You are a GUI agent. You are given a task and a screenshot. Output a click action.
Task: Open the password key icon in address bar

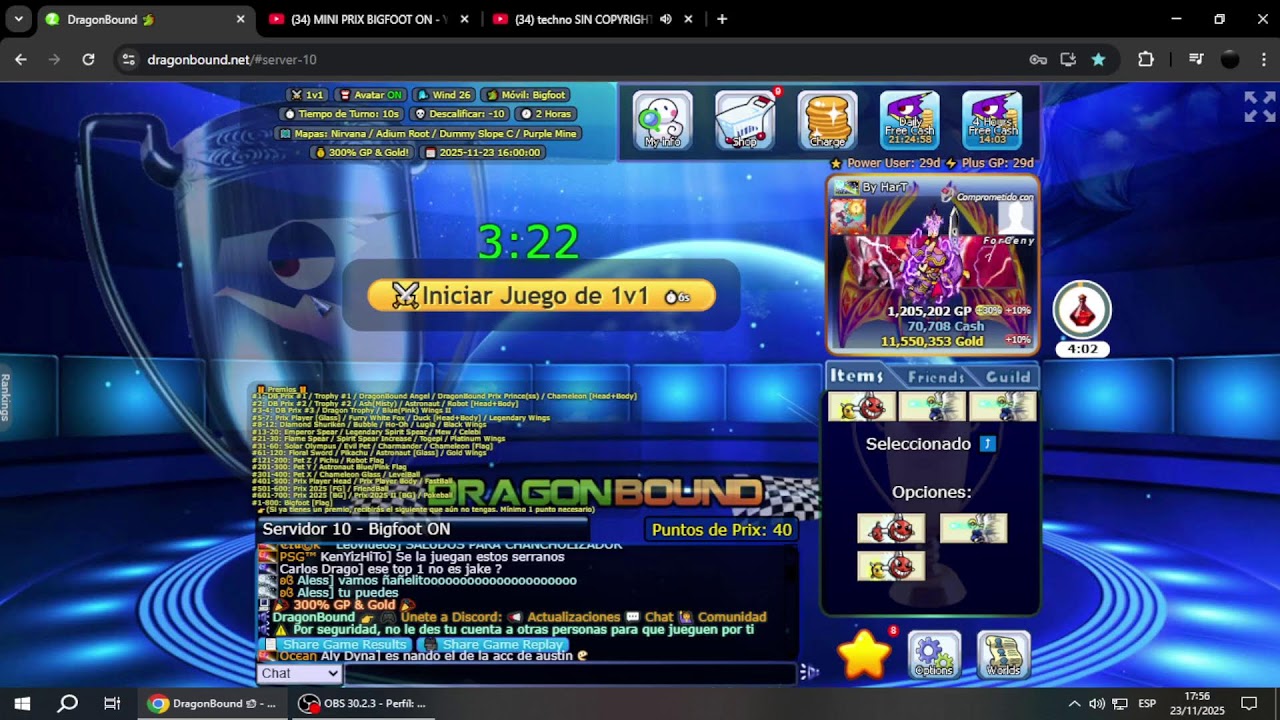(x=1038, y=60)
